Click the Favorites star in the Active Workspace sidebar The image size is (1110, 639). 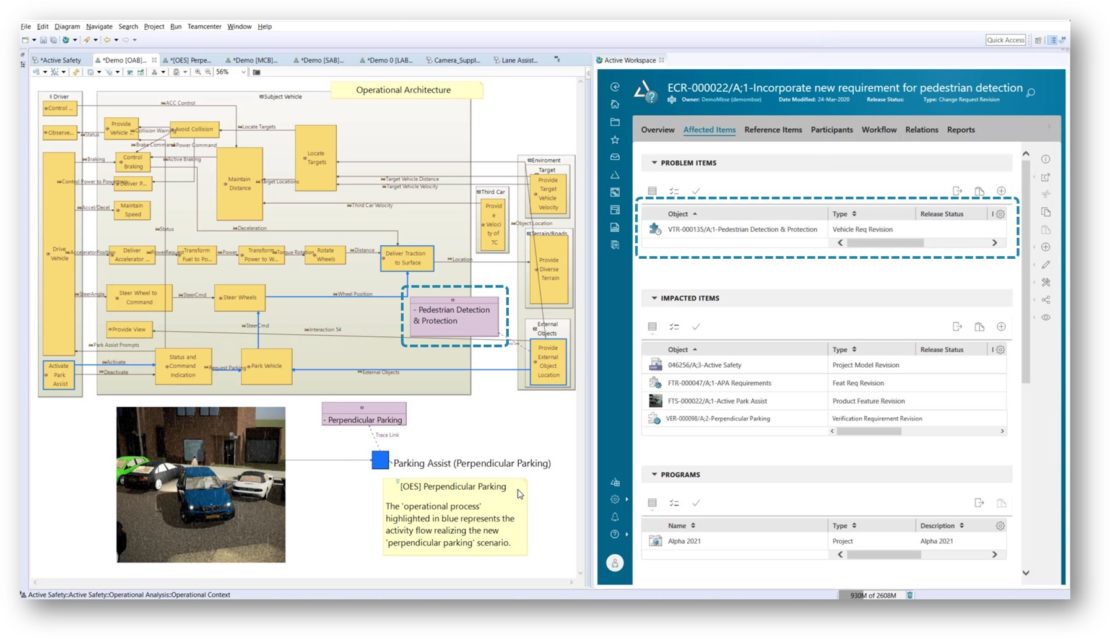tap(613, 140)
